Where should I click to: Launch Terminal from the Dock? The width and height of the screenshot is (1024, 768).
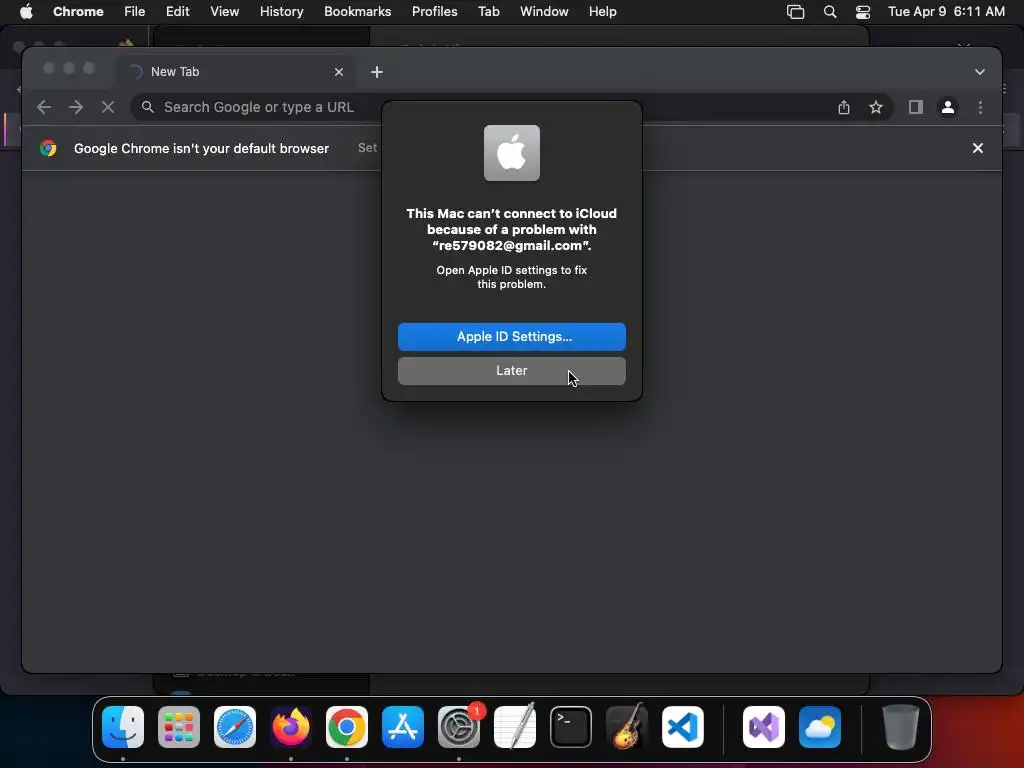[x=571, y=727]
